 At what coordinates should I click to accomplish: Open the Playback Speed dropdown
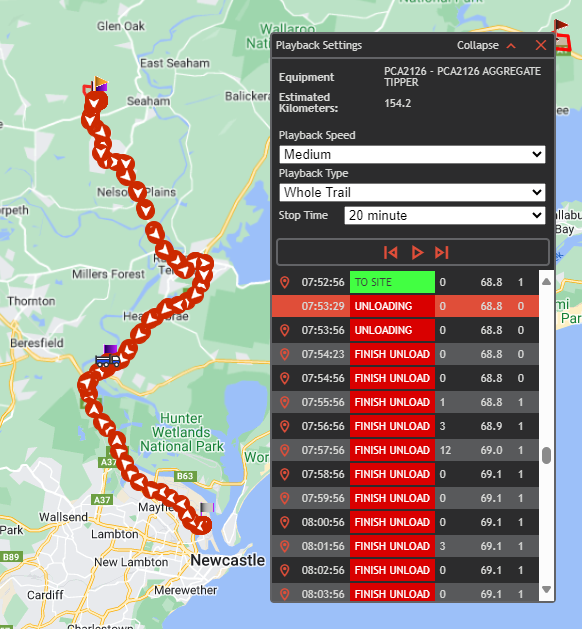click(x=412, y=154)
